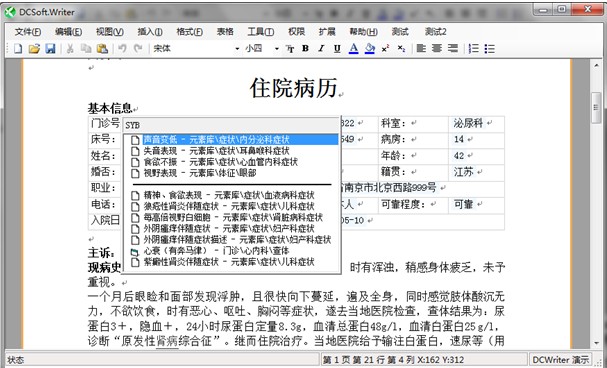Viewport: 607px width, 368px height.
Task: Apply background fill color bucket icon
Action: coord(369,49)
